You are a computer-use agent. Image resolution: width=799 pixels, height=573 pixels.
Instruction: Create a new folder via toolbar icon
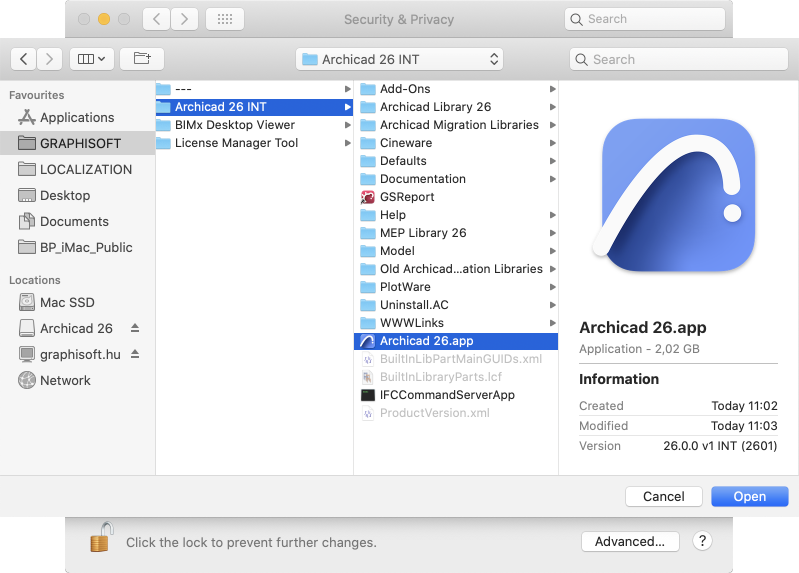point(142,59)
